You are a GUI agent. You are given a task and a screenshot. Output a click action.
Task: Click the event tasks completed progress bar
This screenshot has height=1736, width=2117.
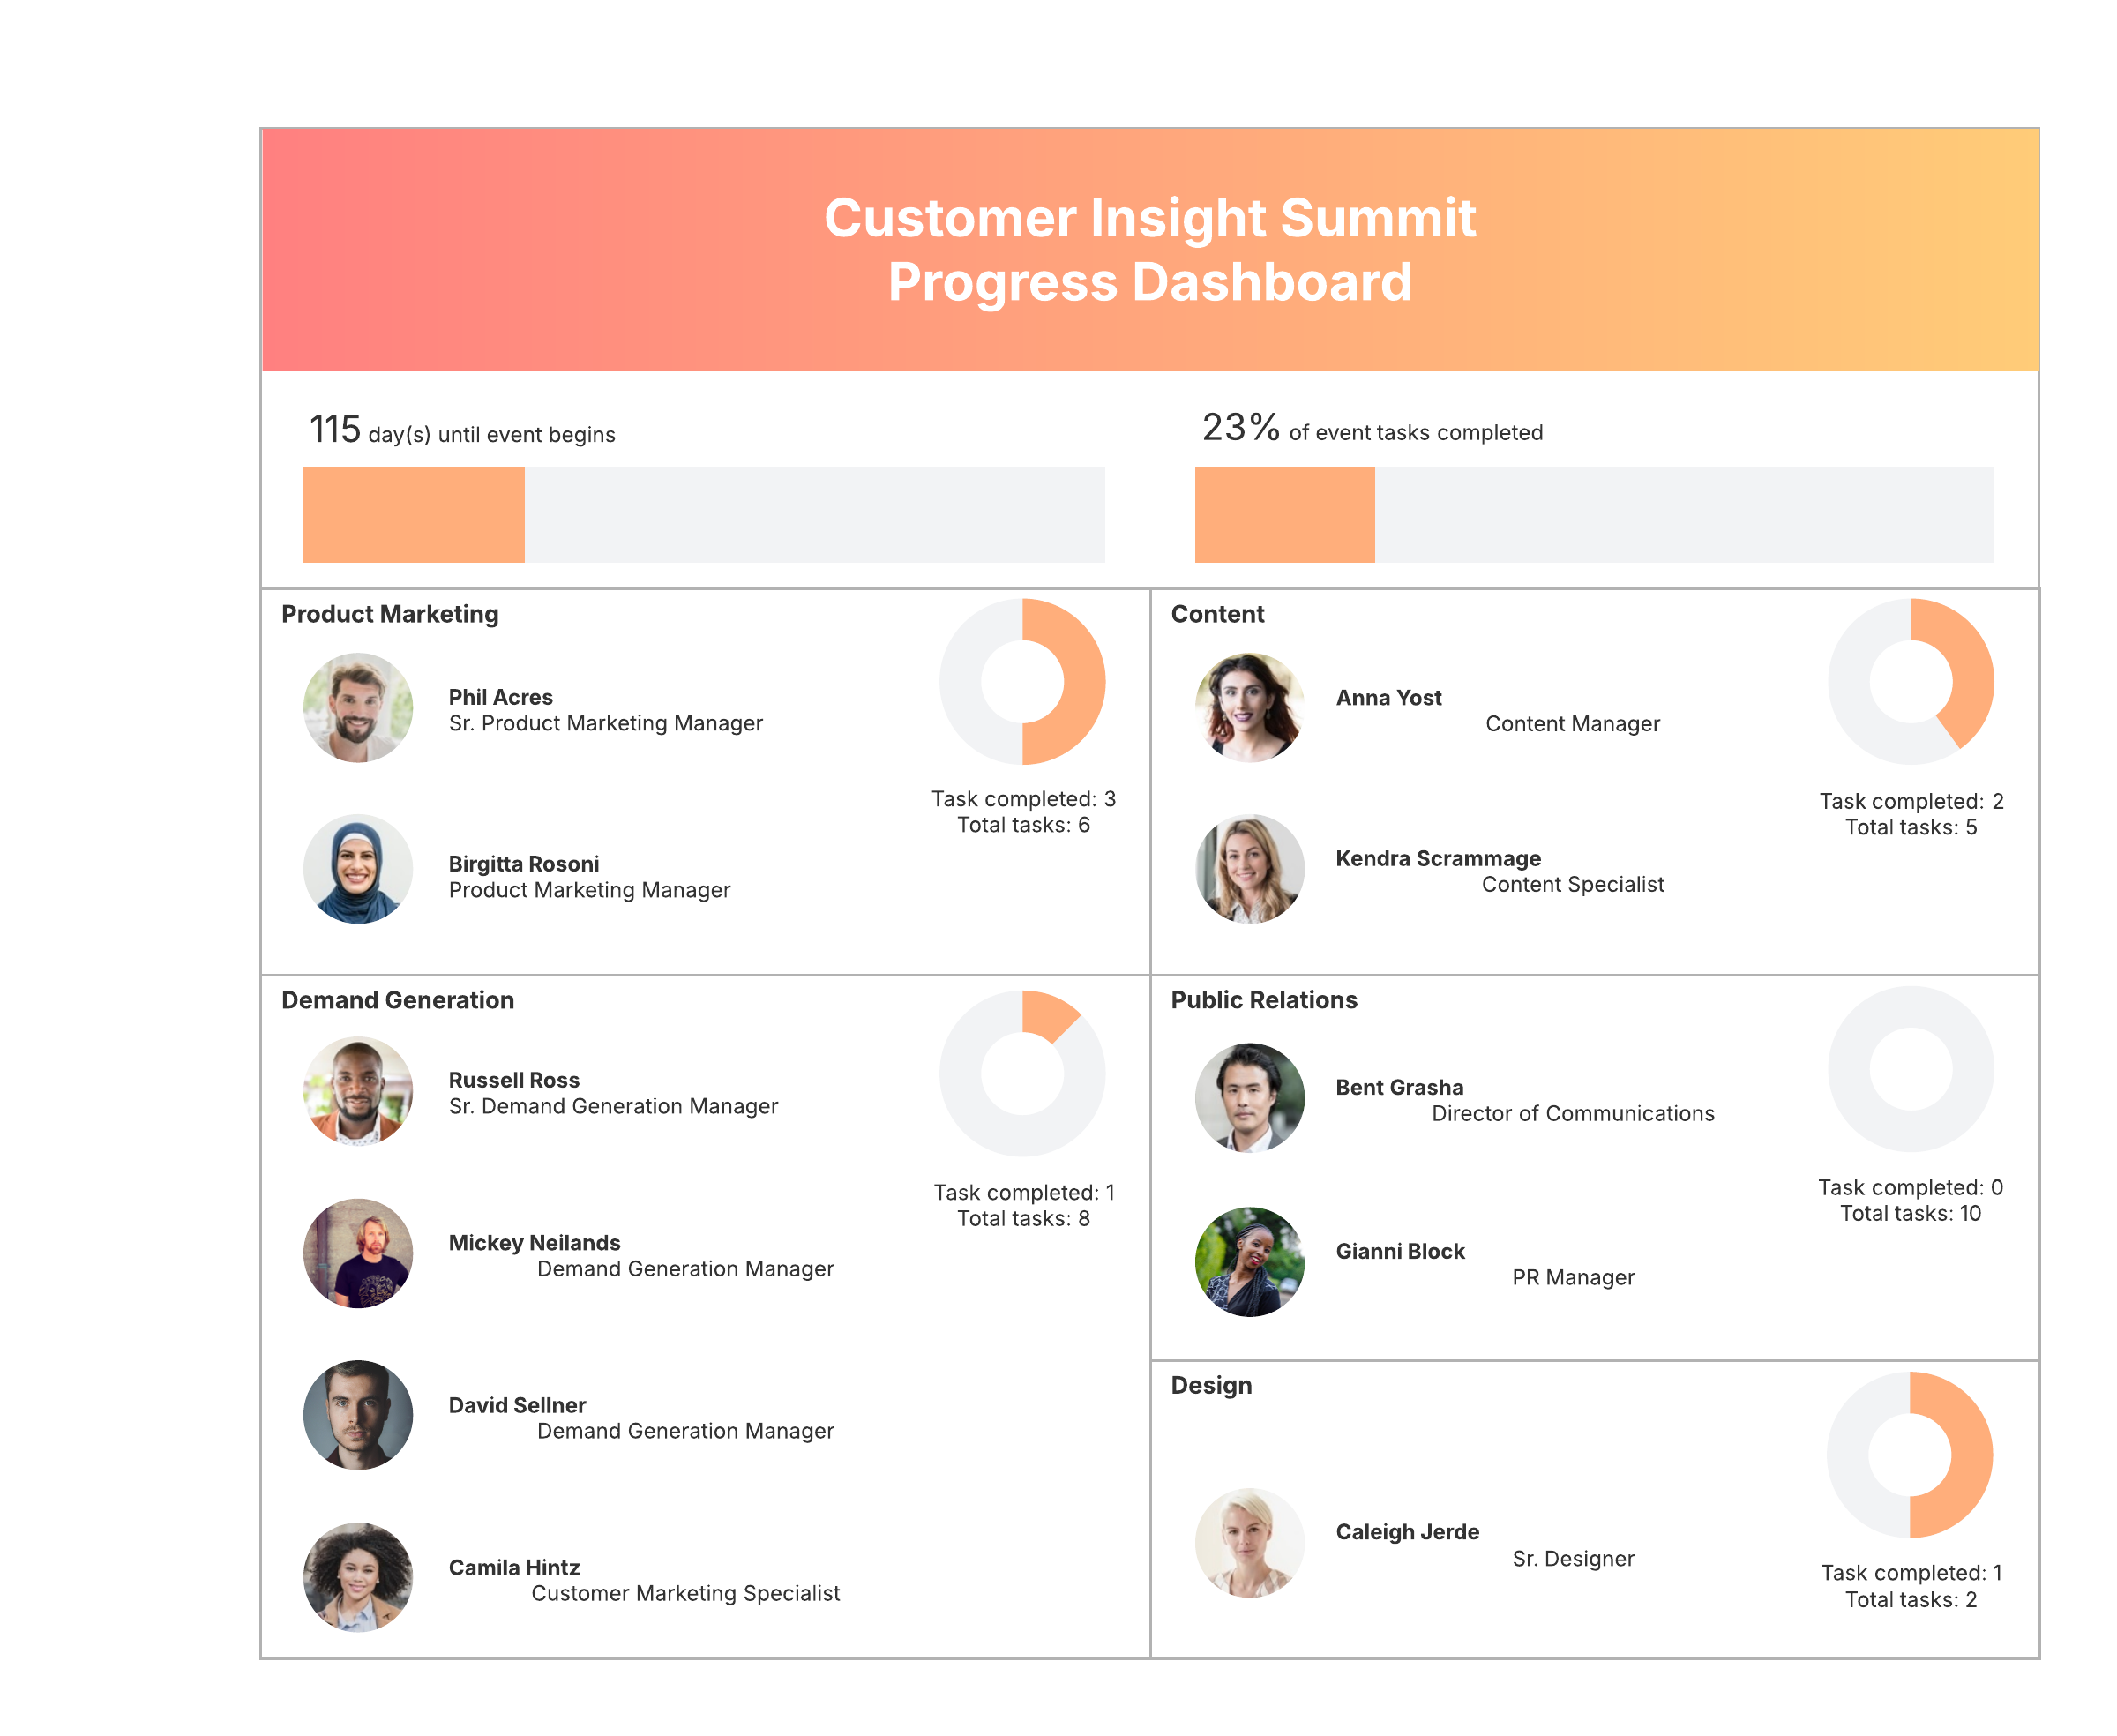tap(1594, 515)
